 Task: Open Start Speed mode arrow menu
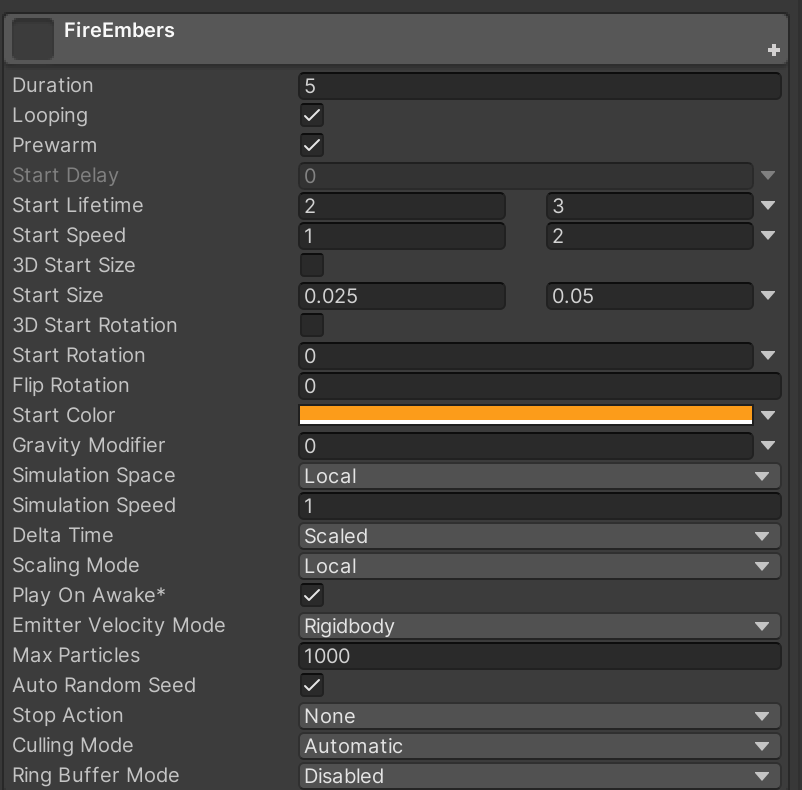[x=768, y=236]
